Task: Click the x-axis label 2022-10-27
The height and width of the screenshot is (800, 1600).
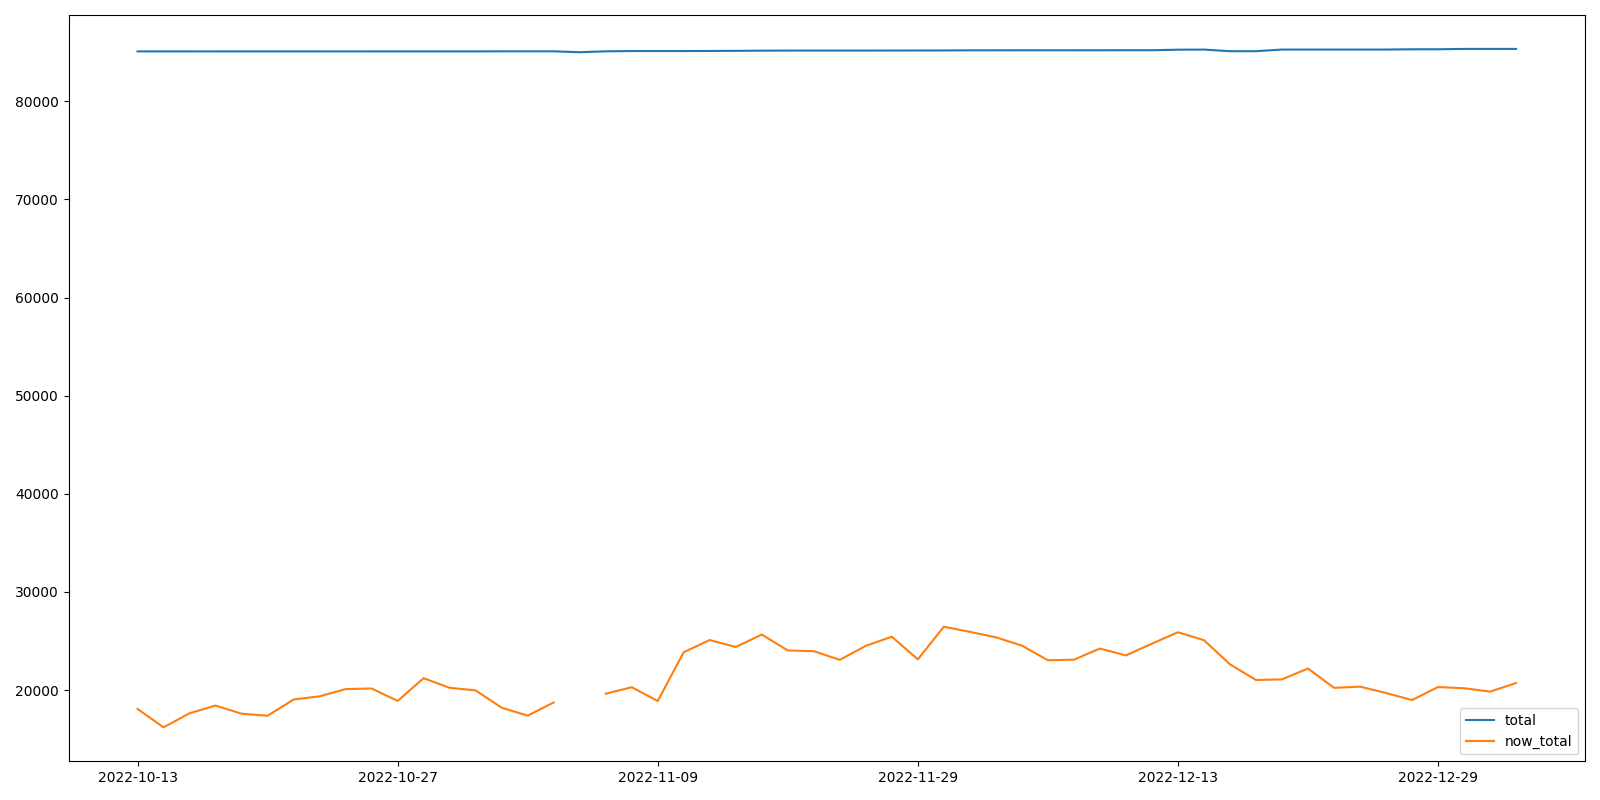Action: pyautogui.click(x=398, y=777)
